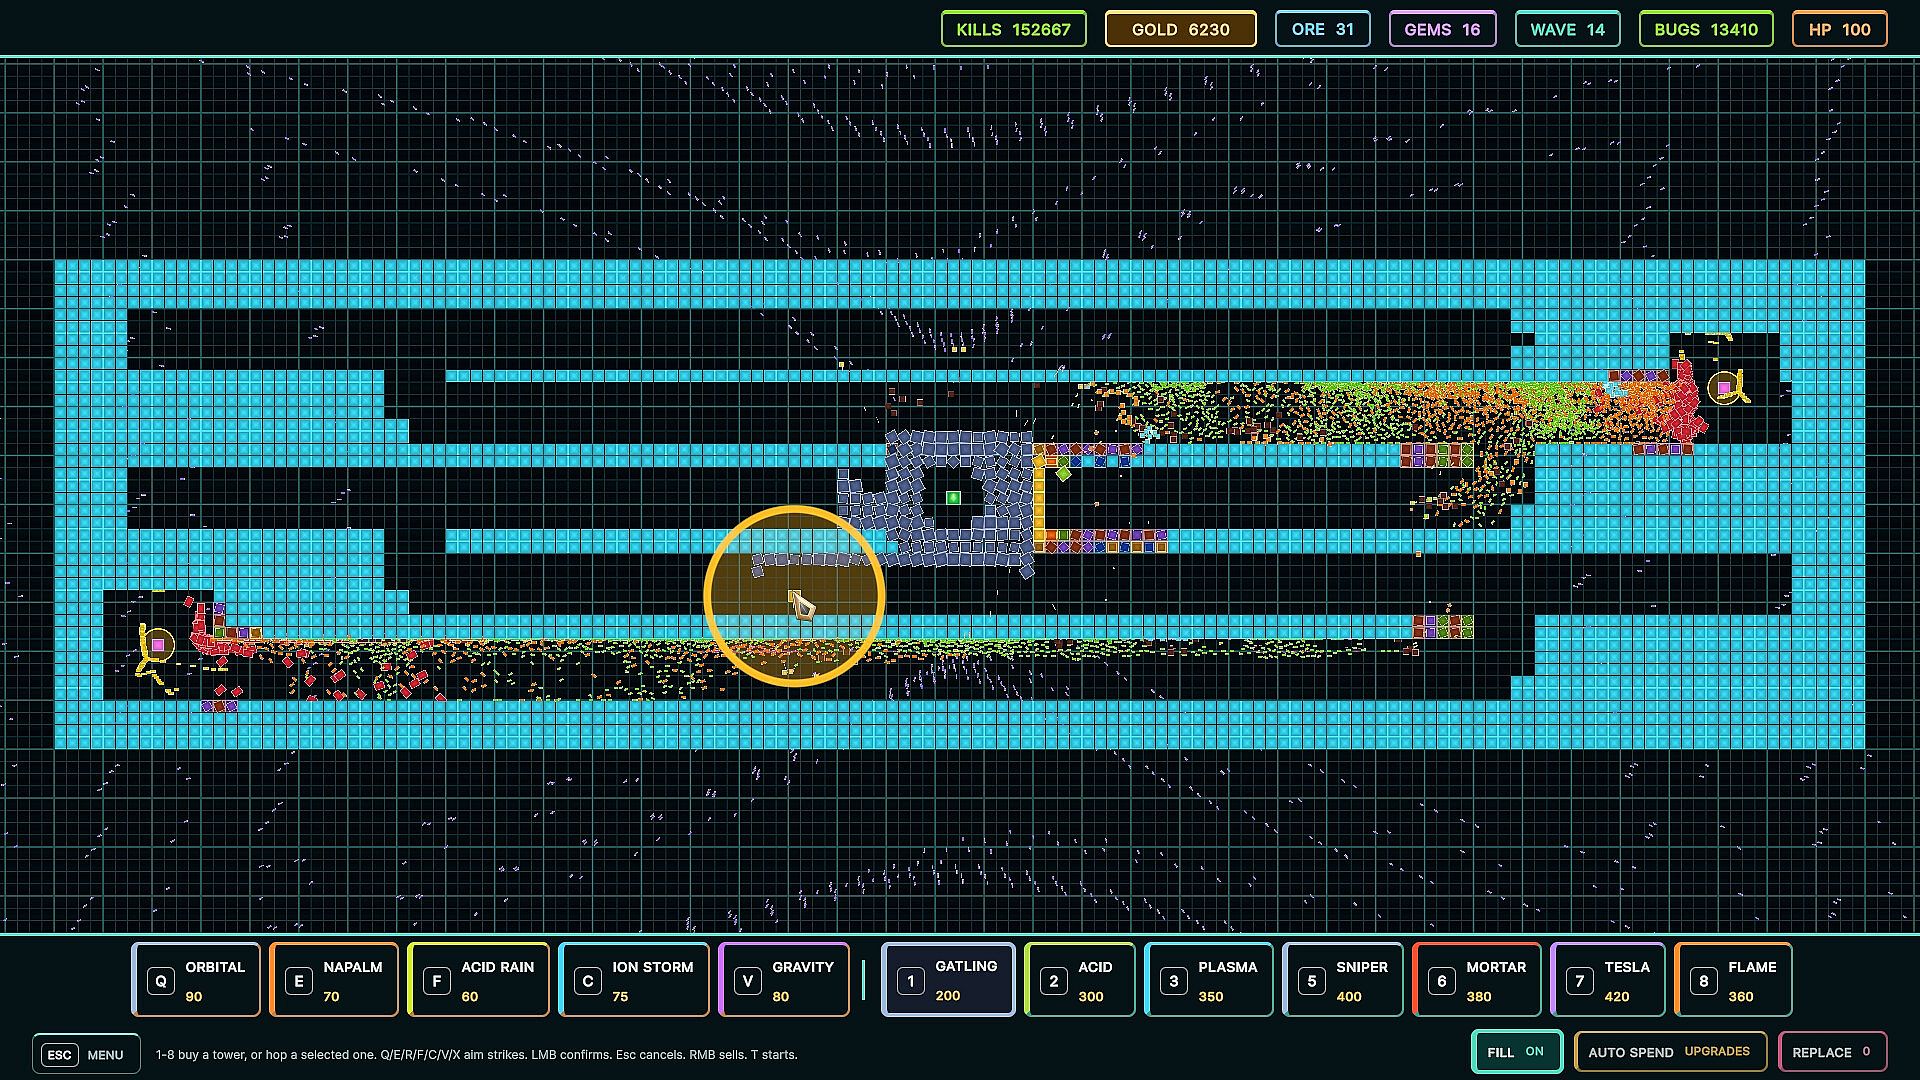Viewport: 1920px width, 1080px height.
Task: Open the ESC Menu
Action: 86,1054
